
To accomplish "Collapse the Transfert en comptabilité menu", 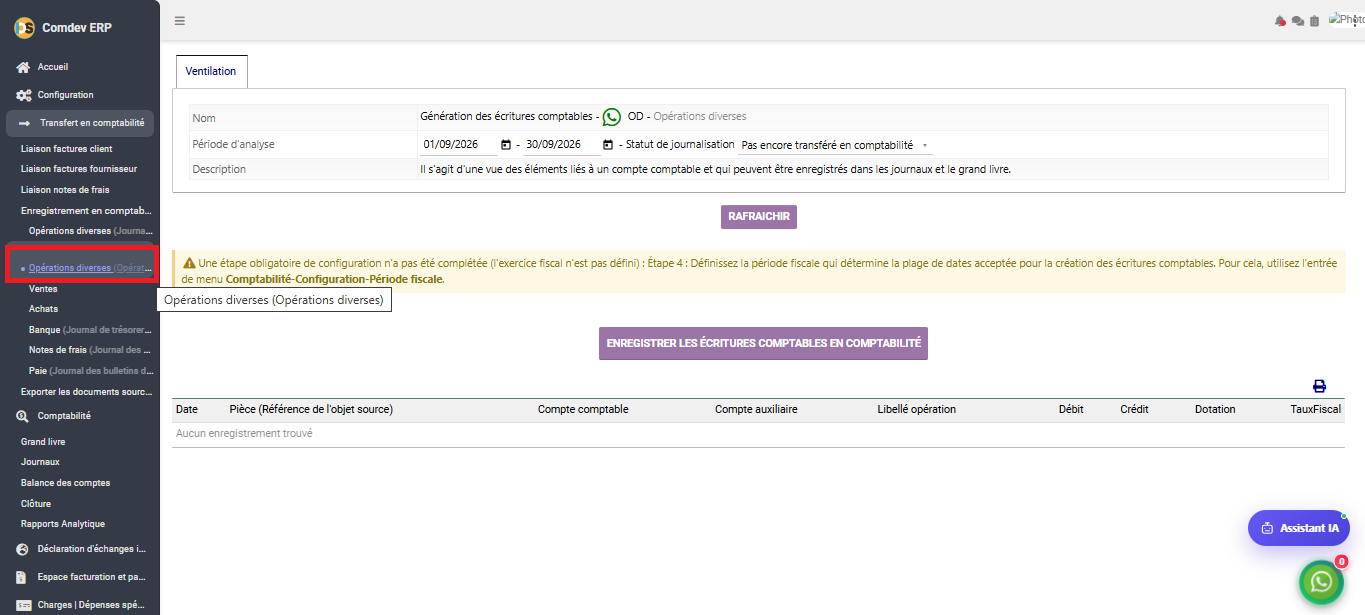I will point(80,123).
